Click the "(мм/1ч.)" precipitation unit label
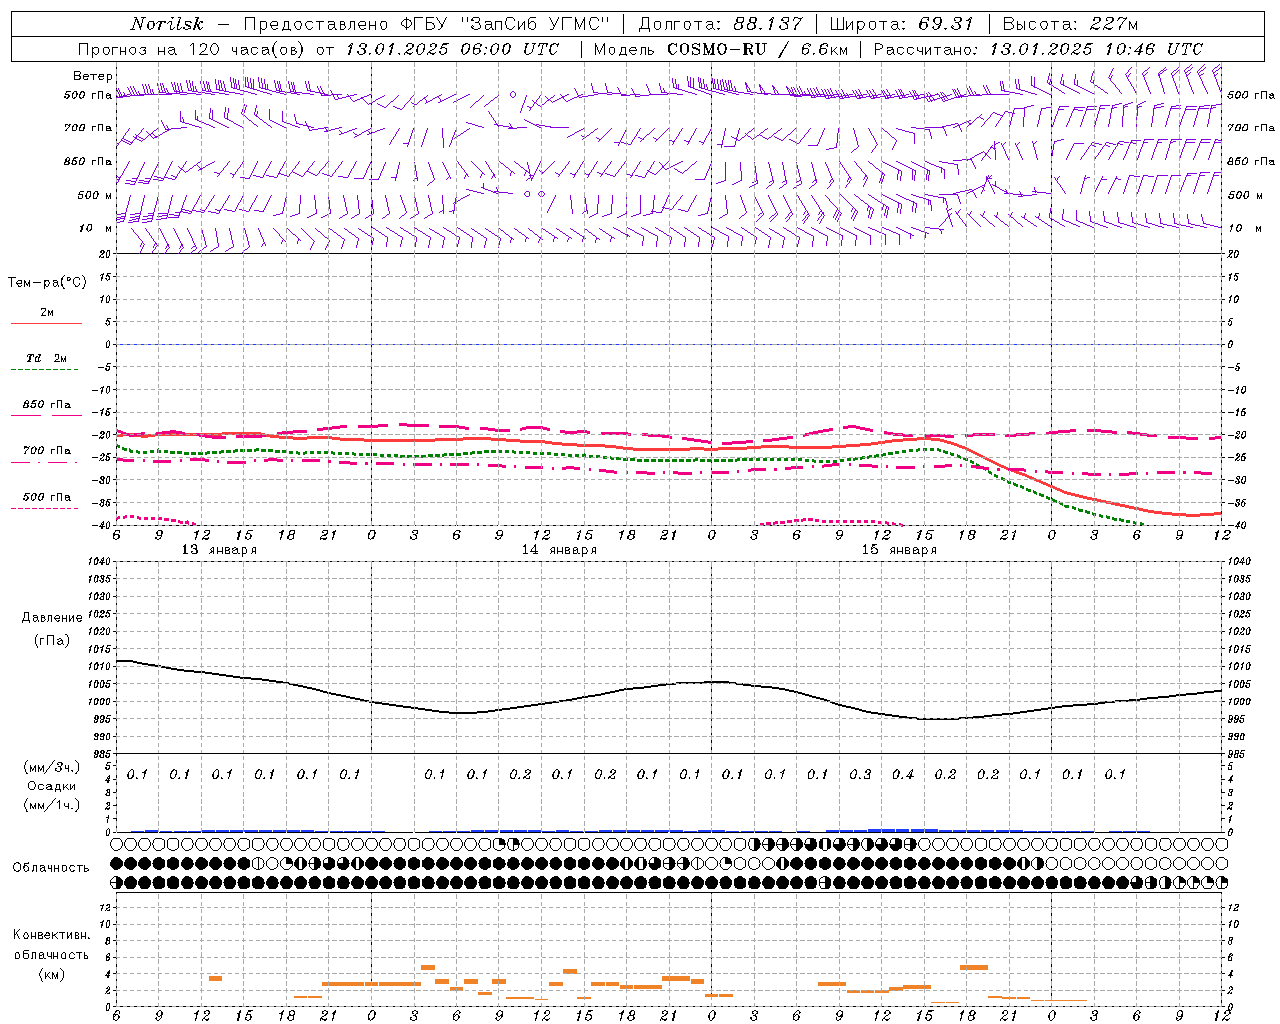 [52, 805]
